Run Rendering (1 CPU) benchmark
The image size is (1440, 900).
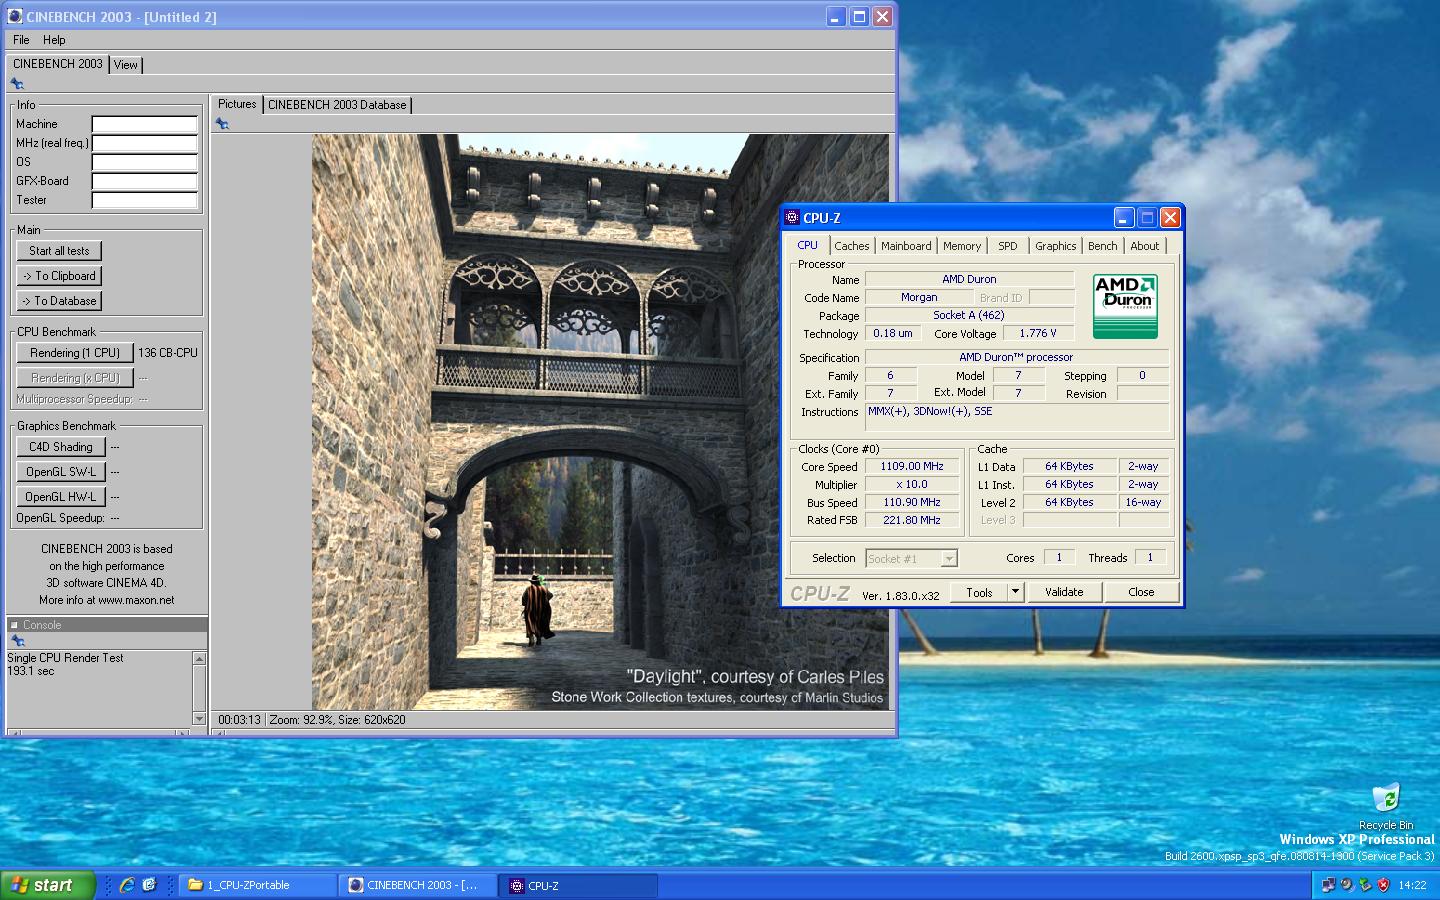tap(75, 353)
